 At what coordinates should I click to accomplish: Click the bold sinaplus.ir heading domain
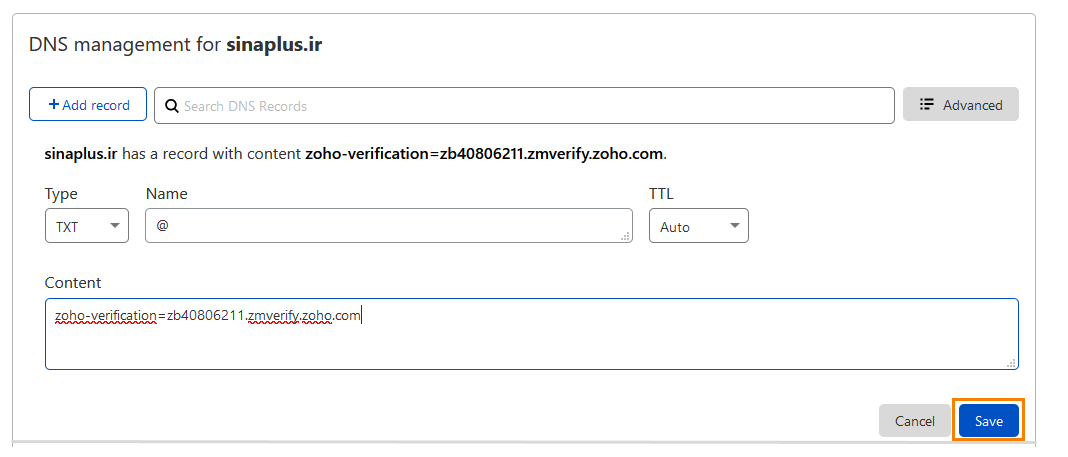click(x=274, y=45)
